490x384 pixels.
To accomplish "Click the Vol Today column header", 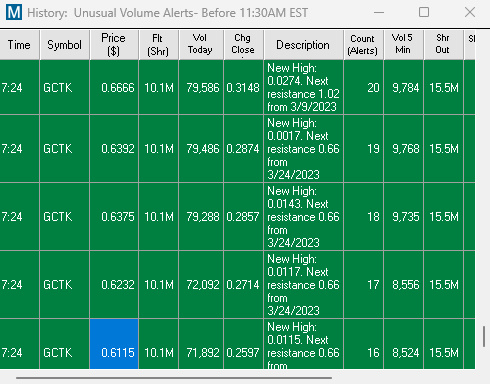I will pyautogui.click(x=201, y=45).
